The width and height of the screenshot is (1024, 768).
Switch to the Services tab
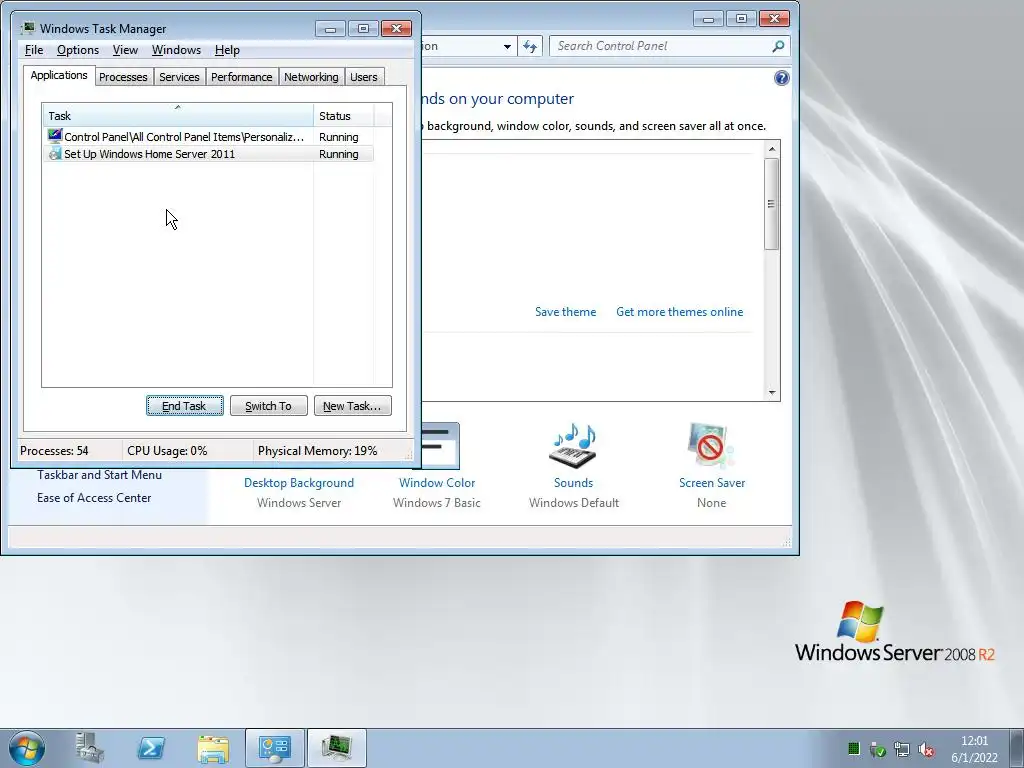(179, 77)
